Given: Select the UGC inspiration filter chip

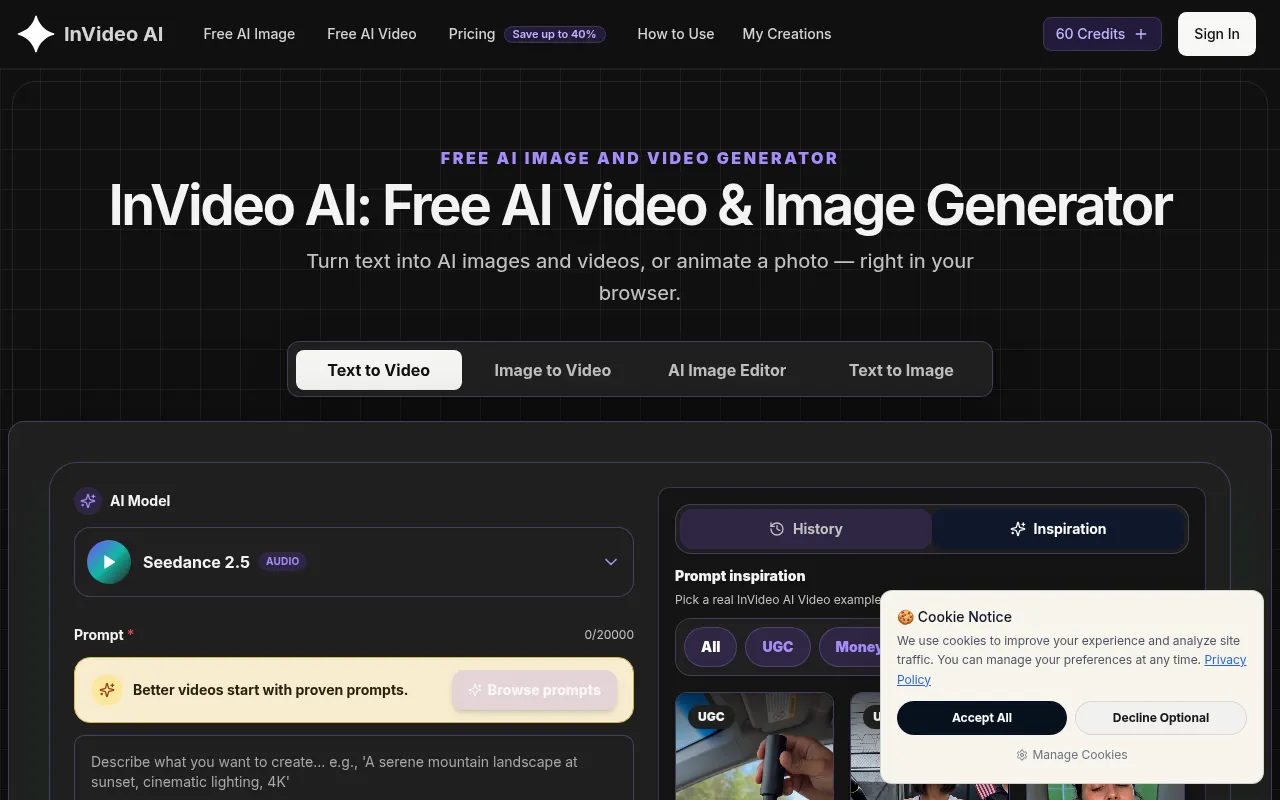Looking at the screenshot, I should 778,647.
